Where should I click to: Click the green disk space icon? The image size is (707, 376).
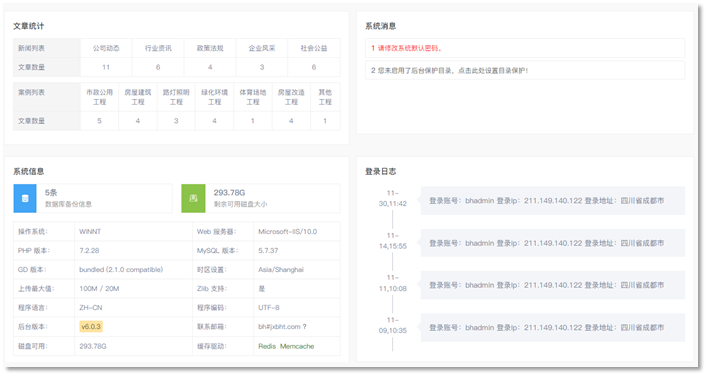193,198
